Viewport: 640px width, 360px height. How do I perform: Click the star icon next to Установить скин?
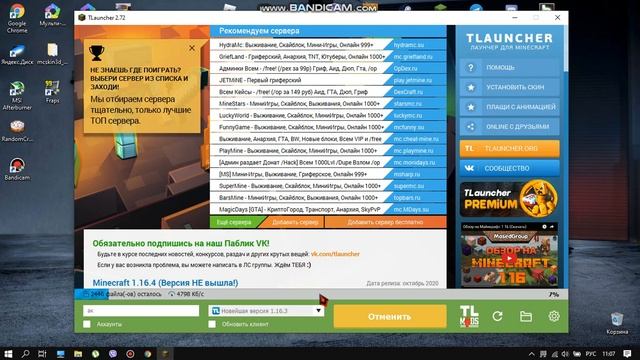pos(471,87)
